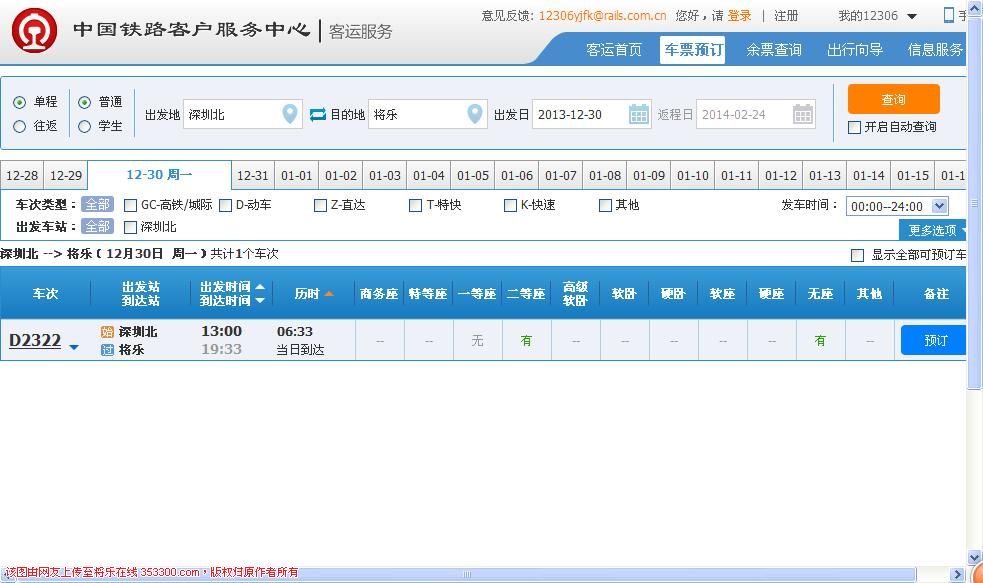Image resolution: width=983 pixels, height=583 pixels.
Task: Select 全部 for 车次类型 filter
Action: pyautogui.click(x=97, y=205)
